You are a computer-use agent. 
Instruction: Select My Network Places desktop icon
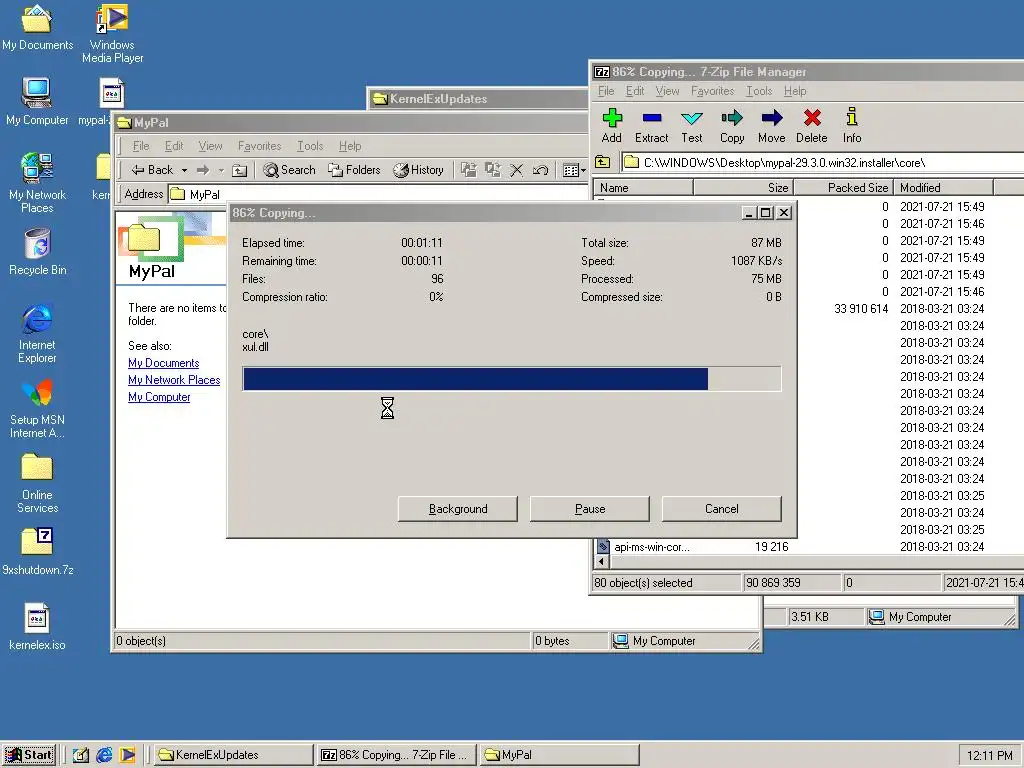point(37,183)
